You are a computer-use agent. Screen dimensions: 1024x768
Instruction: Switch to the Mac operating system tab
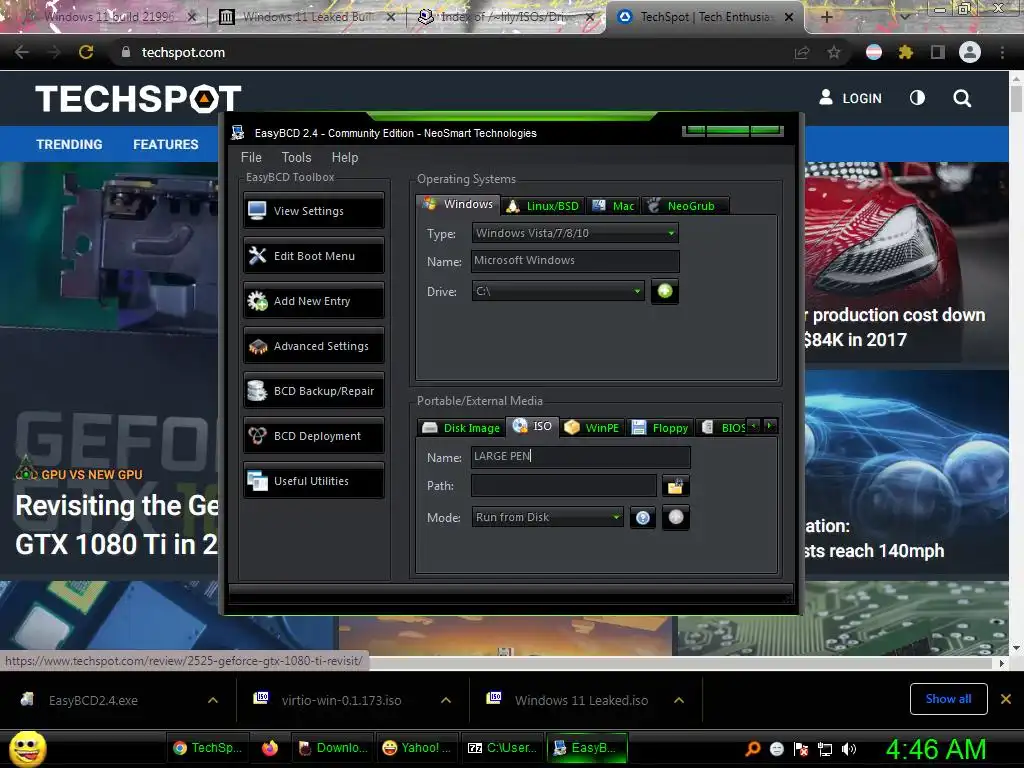click(x=613, y=206)
